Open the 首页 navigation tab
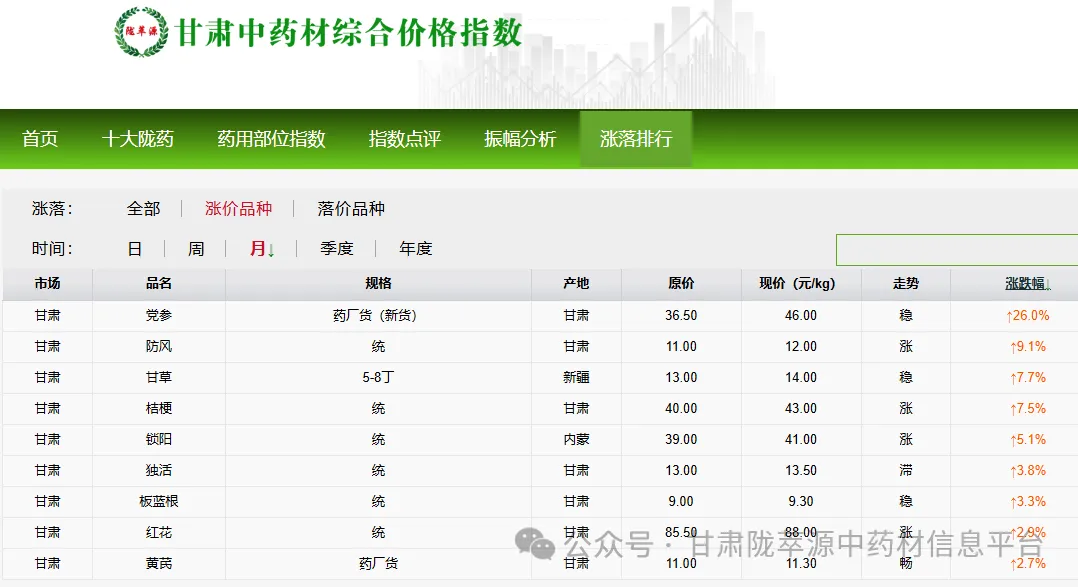The height and width of the screenshot is (587, 1078). point(40,139)
